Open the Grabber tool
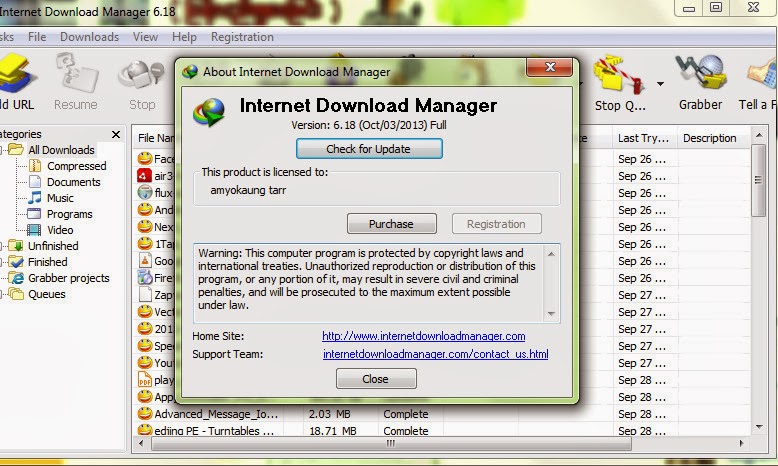The width and height of the screenshot is (778, 466). [x=701, y=73]
